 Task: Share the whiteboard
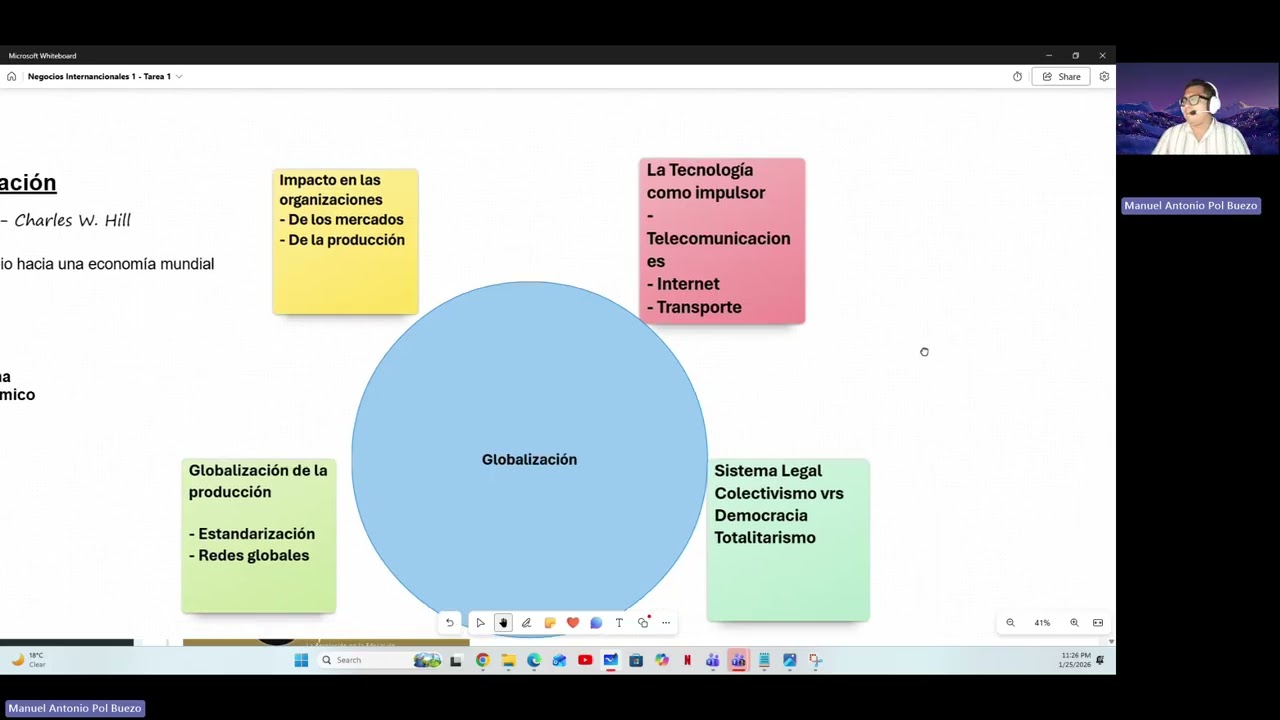point(1062,77)
